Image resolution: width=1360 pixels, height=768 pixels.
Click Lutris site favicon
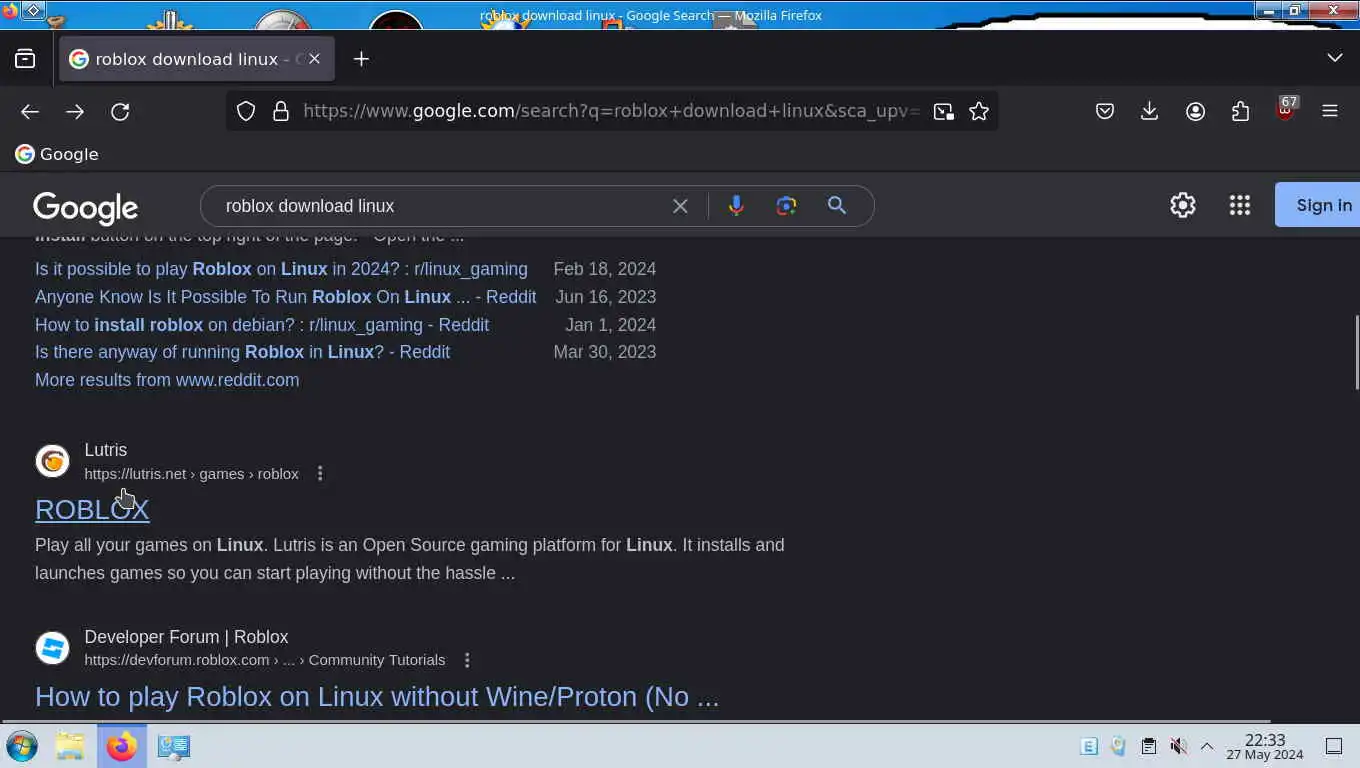(52, 461)
